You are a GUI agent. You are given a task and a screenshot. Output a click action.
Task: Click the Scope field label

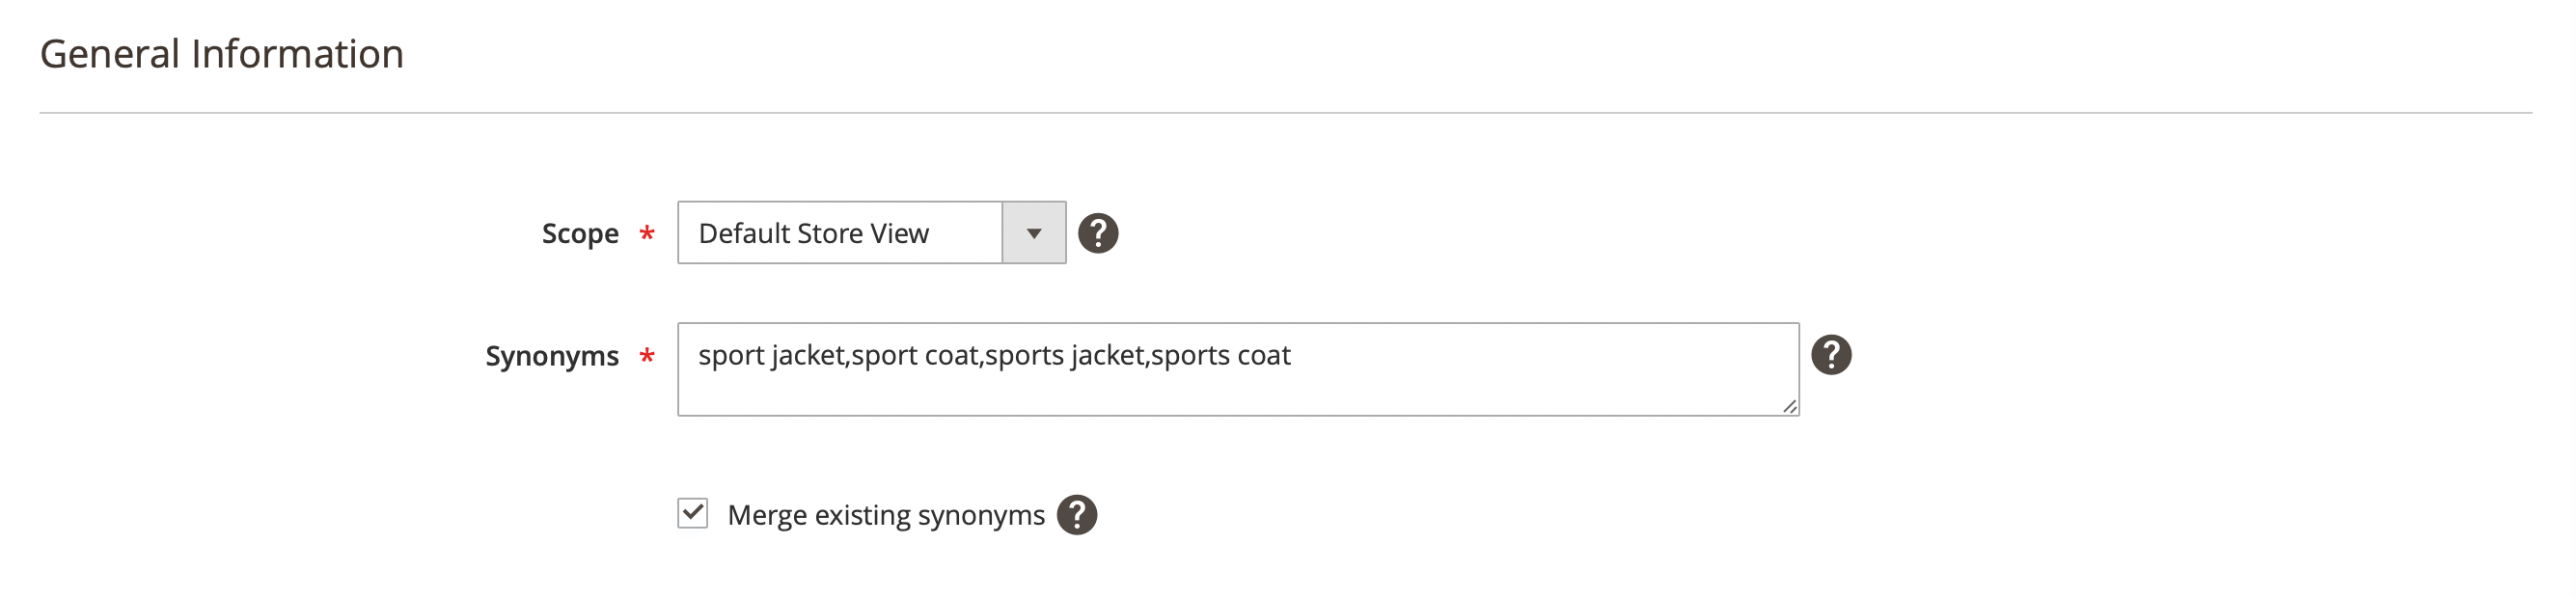[x=580, y=233]
